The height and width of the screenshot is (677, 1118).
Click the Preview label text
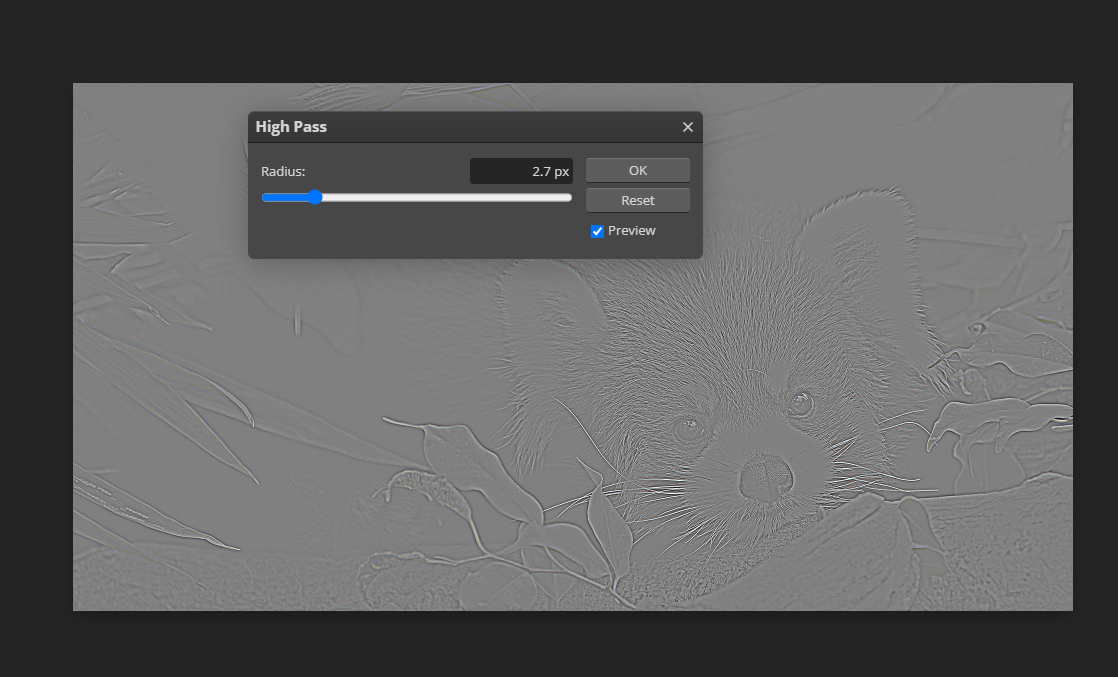pyautogui.click(x=631, y=231)
